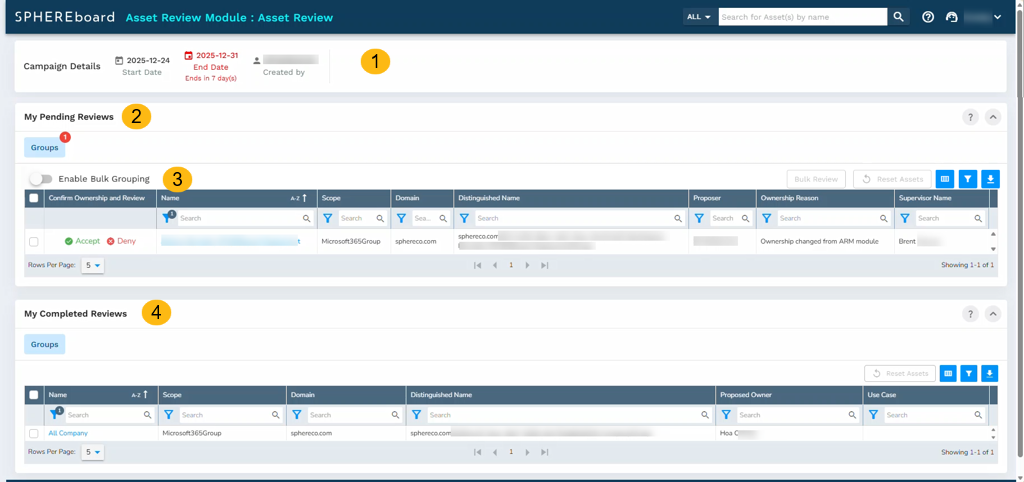Open the user account dropdown chevron in header
The image size is (1024, 482).
[997, 17]
